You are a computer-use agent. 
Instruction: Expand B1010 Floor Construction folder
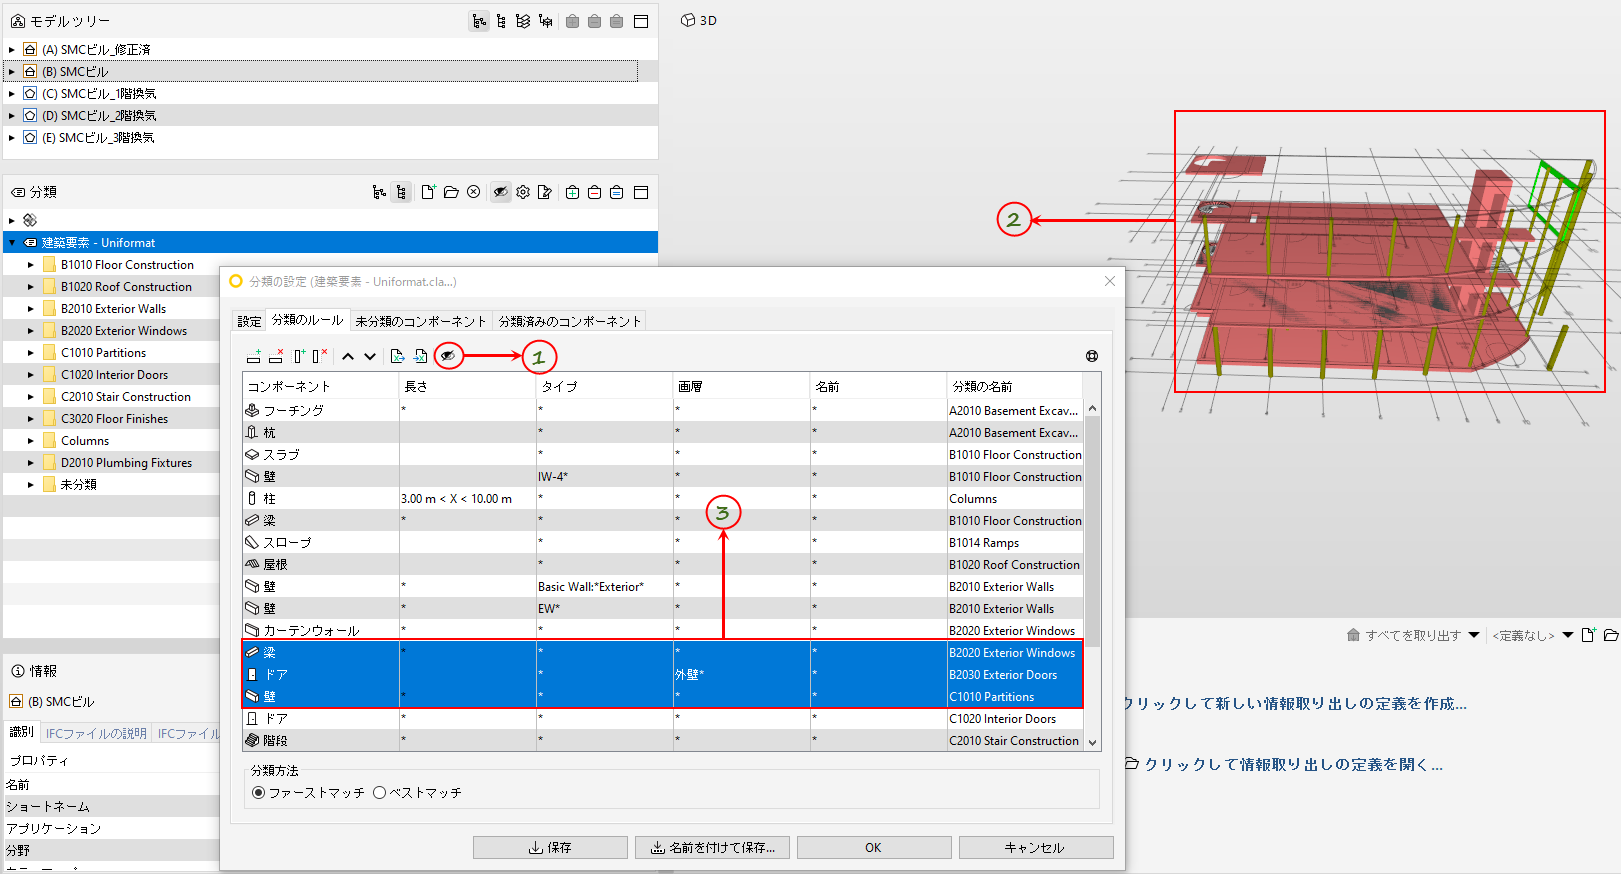click(x=30, y=265)
